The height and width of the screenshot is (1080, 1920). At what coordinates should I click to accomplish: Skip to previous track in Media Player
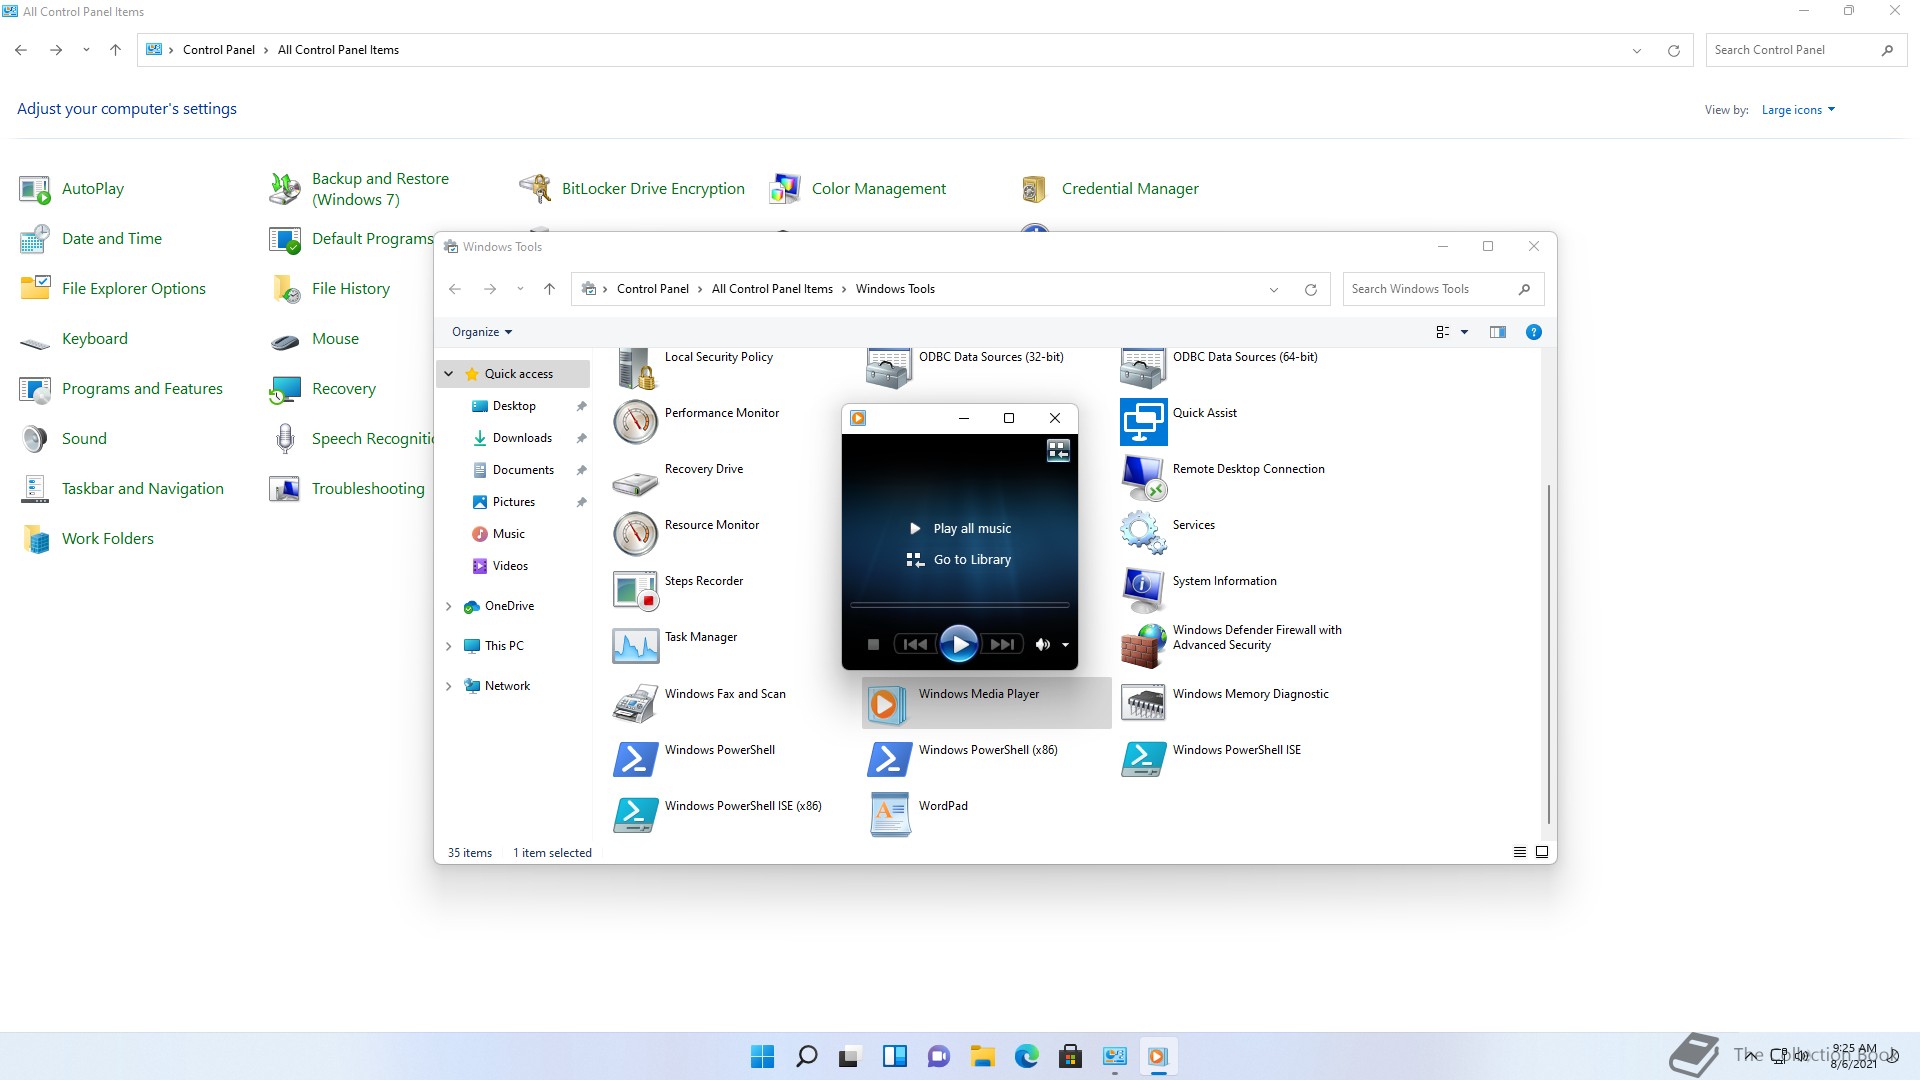click(914, 645)
